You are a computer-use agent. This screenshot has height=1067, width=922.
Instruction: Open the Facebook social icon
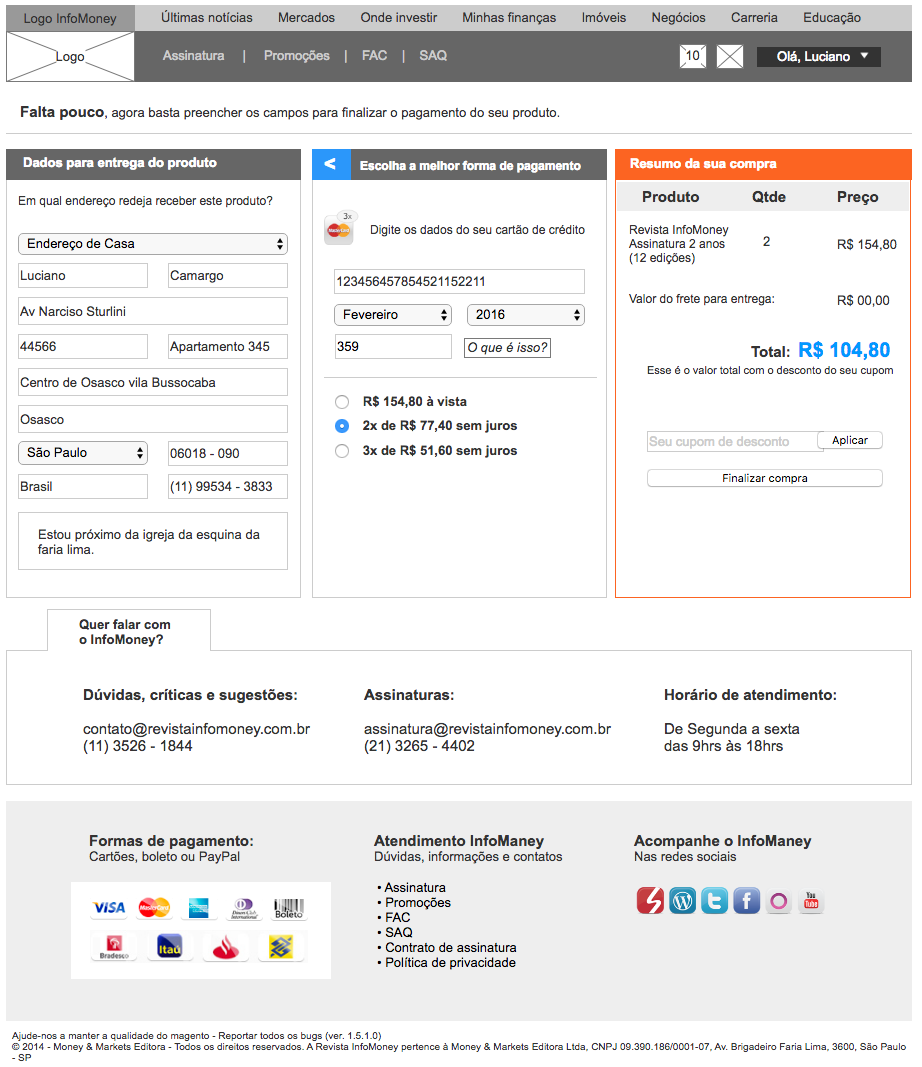click(746, 901)
